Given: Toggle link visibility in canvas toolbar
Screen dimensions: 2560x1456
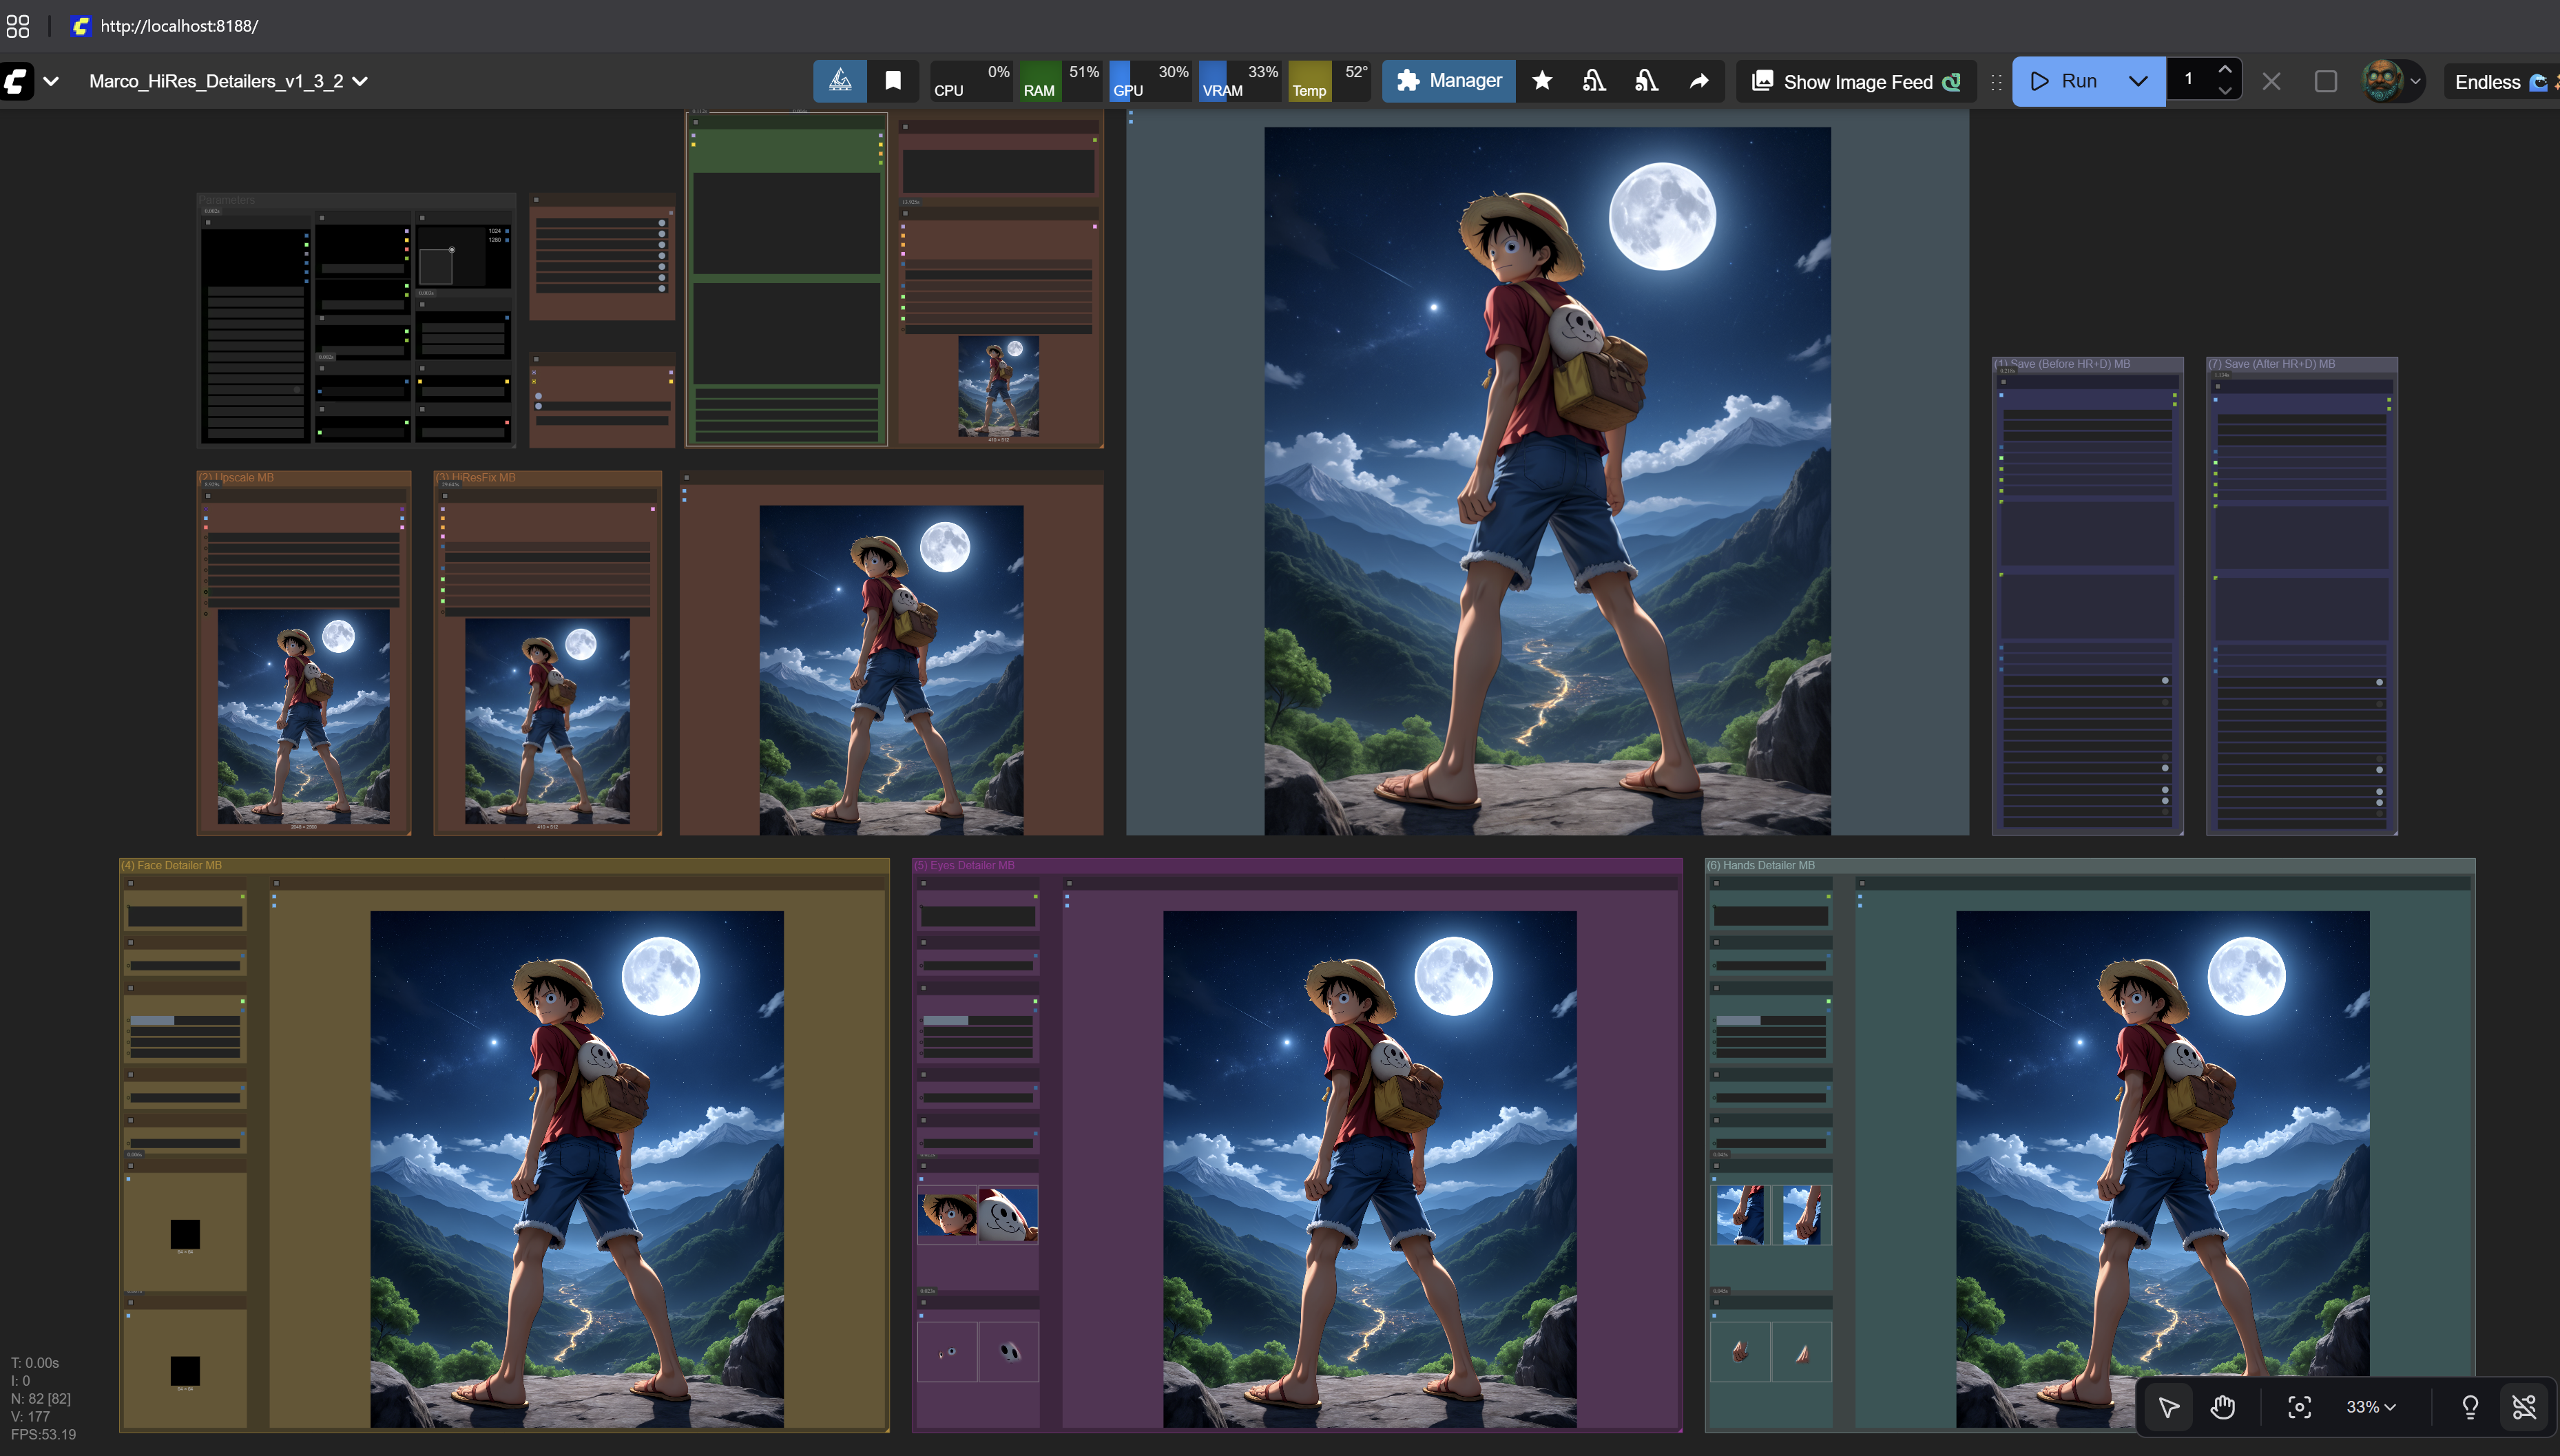Looking at the screenshot, I should point(2524,1407).
